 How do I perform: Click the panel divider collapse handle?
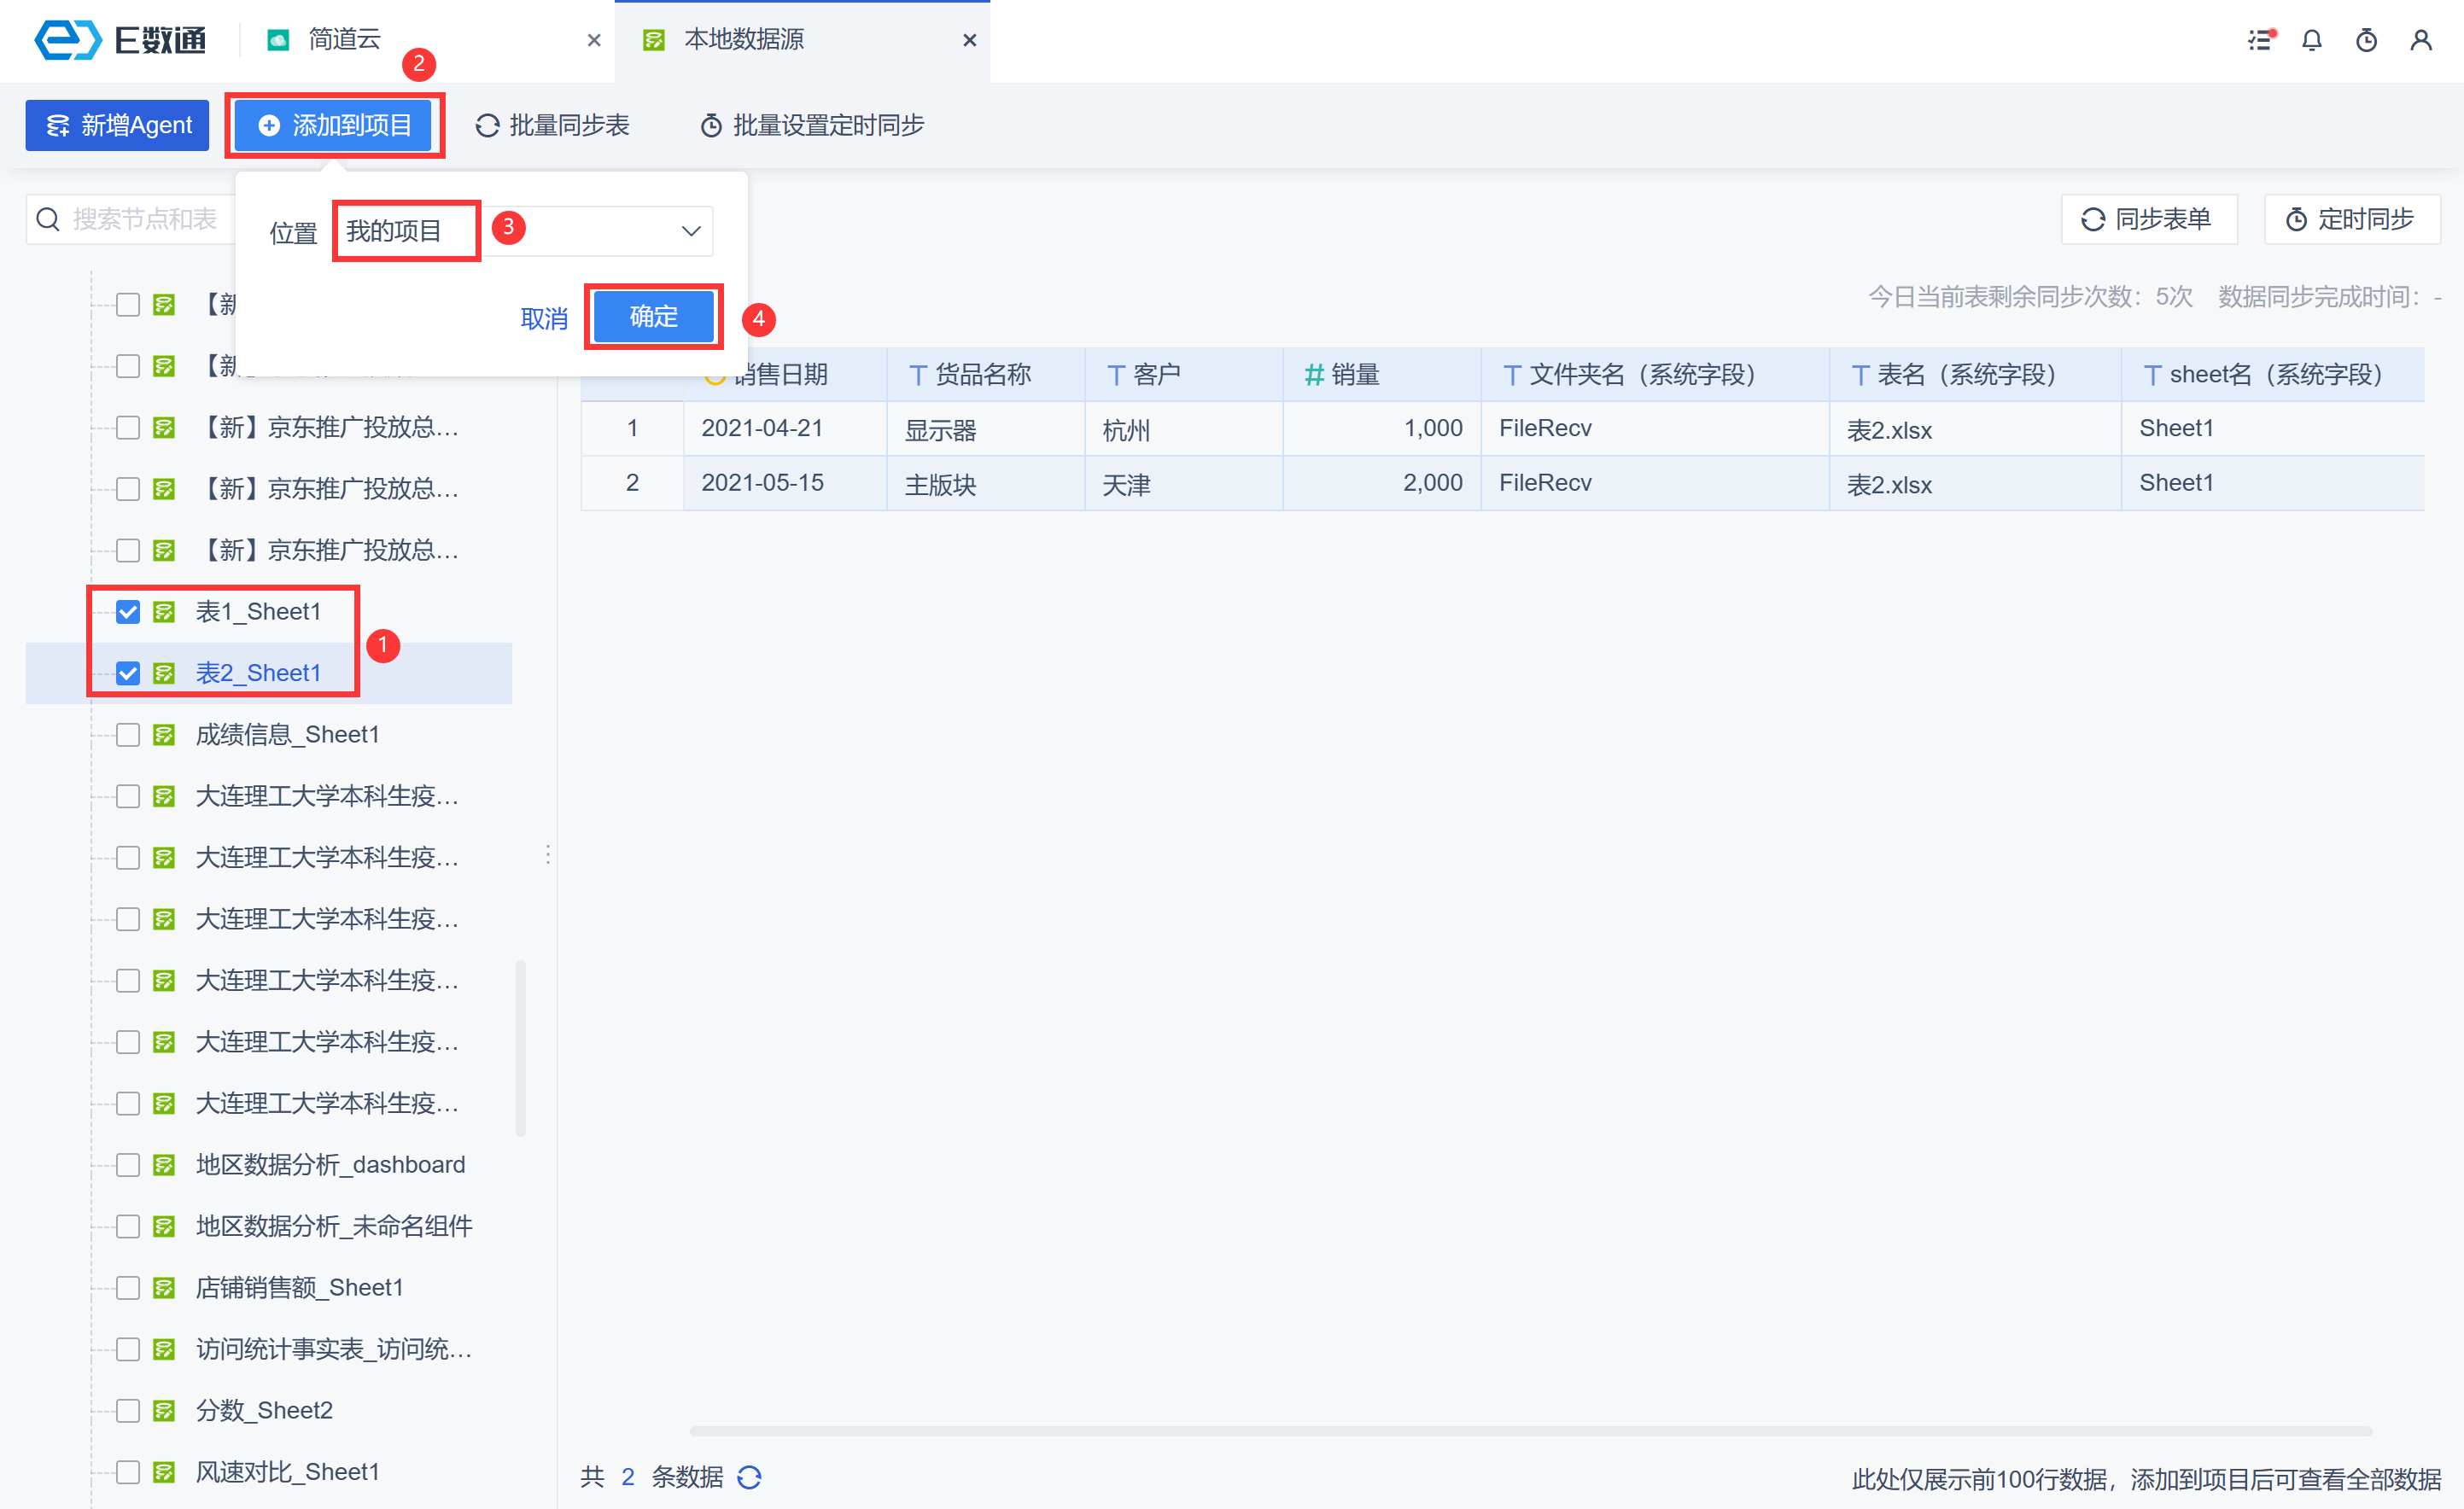click(548, 855)
